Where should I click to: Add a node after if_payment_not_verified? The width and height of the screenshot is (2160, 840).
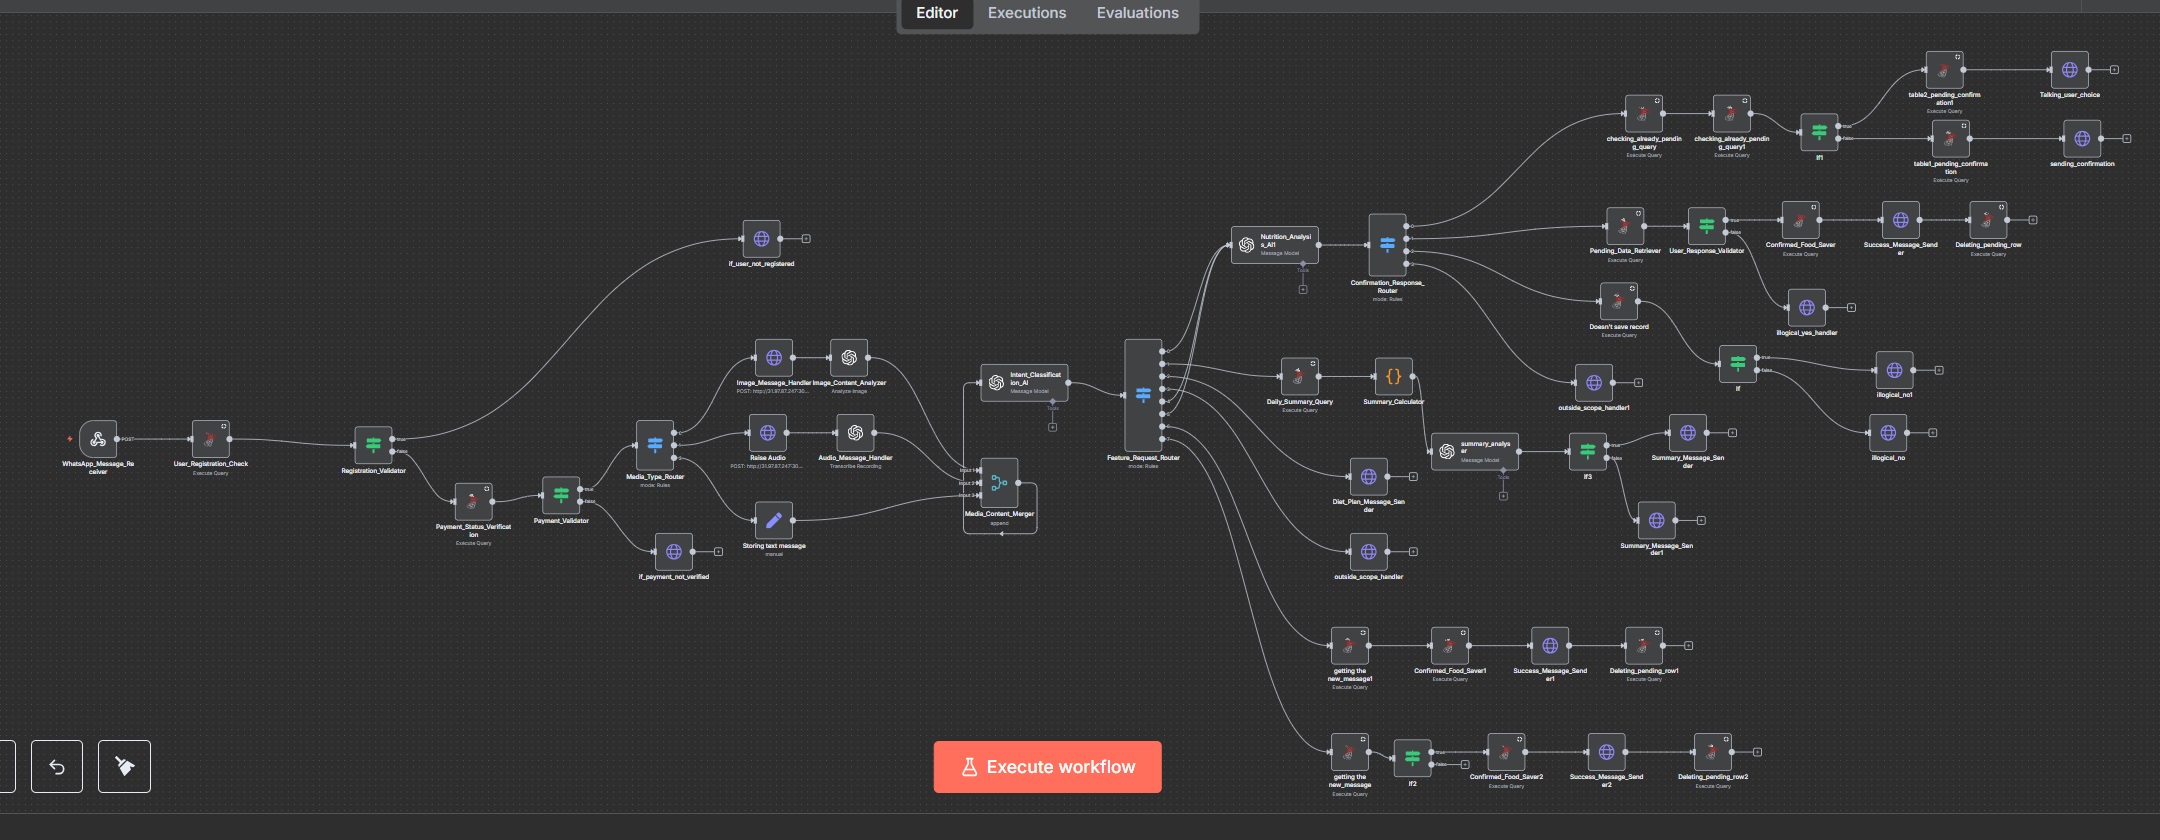[718, 552]
